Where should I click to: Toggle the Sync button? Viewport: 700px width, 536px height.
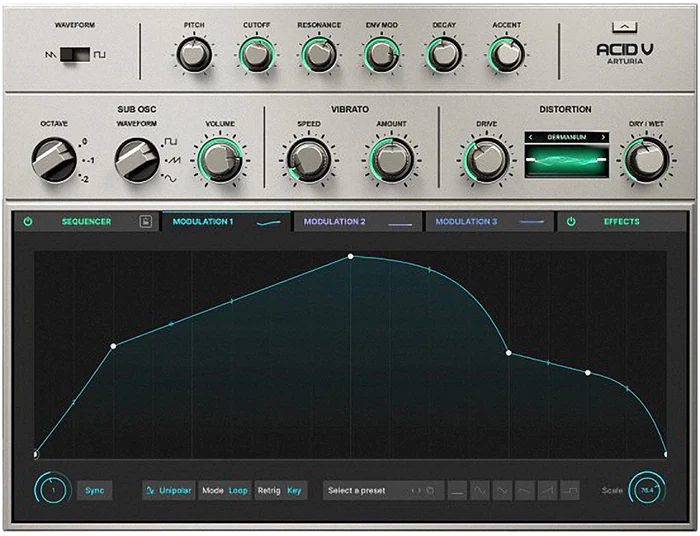pyautogui.click(x=95, y=490)
